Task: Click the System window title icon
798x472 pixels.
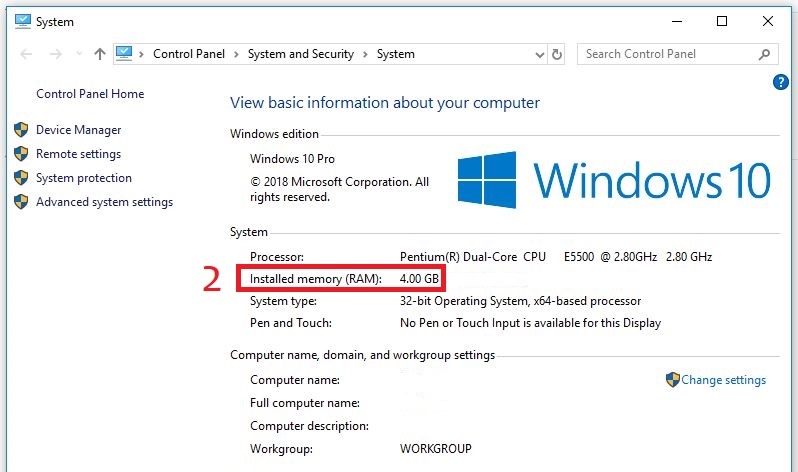Action: coord(22,21)
